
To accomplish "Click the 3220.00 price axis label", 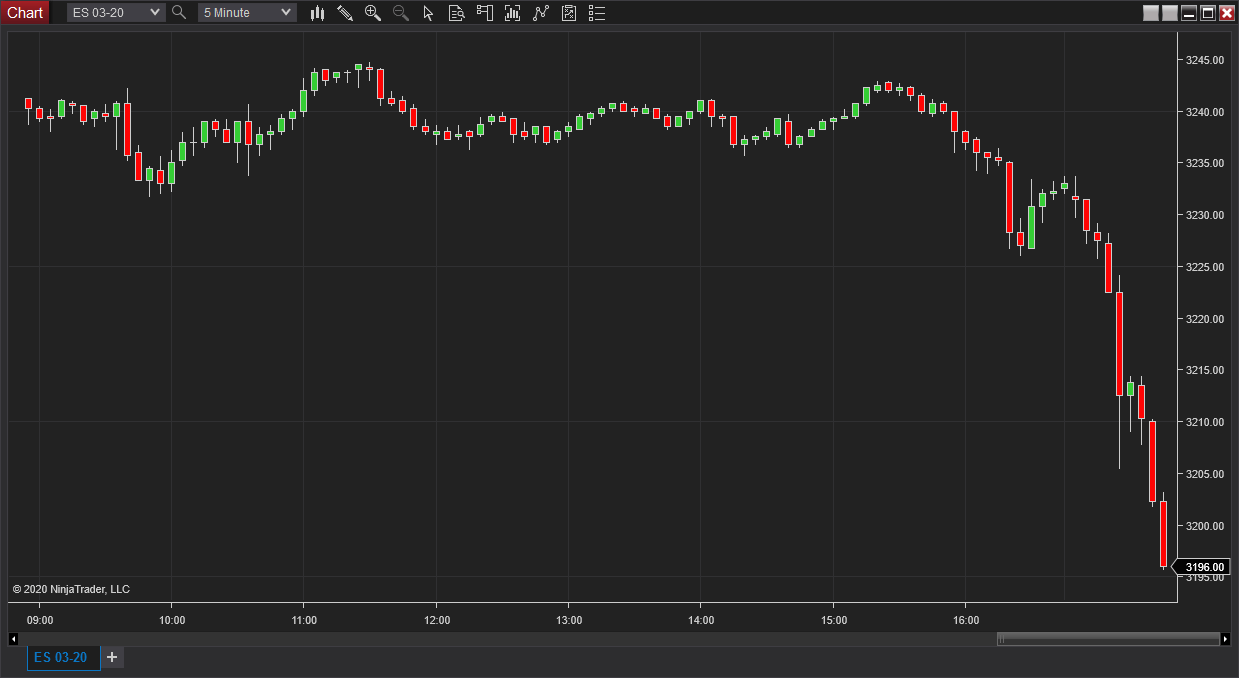I will (1205, 319).
